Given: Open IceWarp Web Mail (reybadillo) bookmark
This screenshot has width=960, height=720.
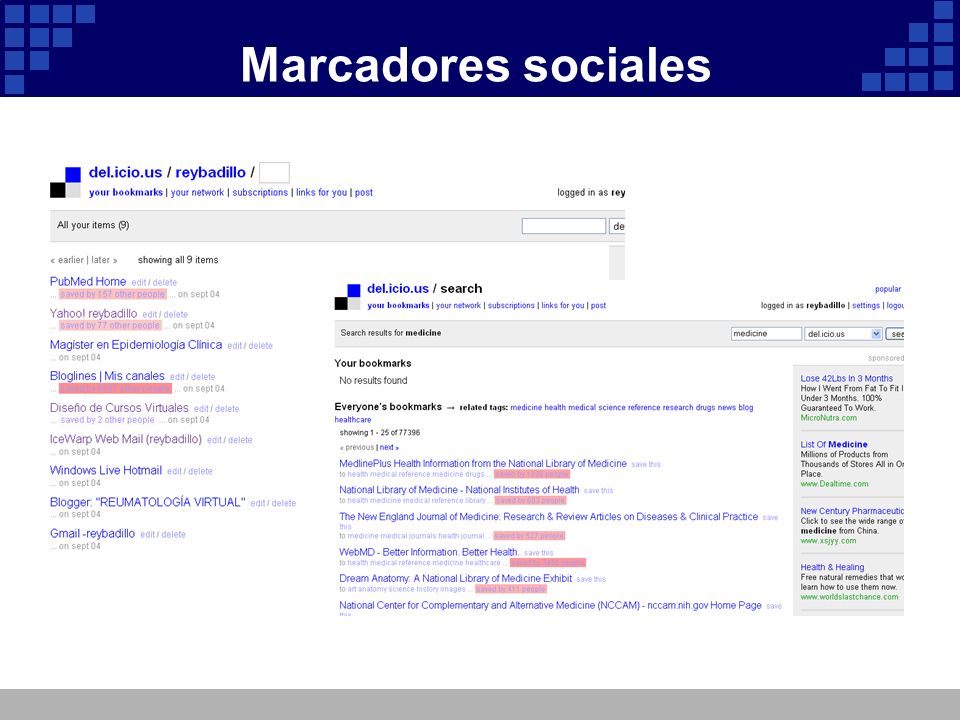Looking at the screenshot, I should click(x=126, y=439).
